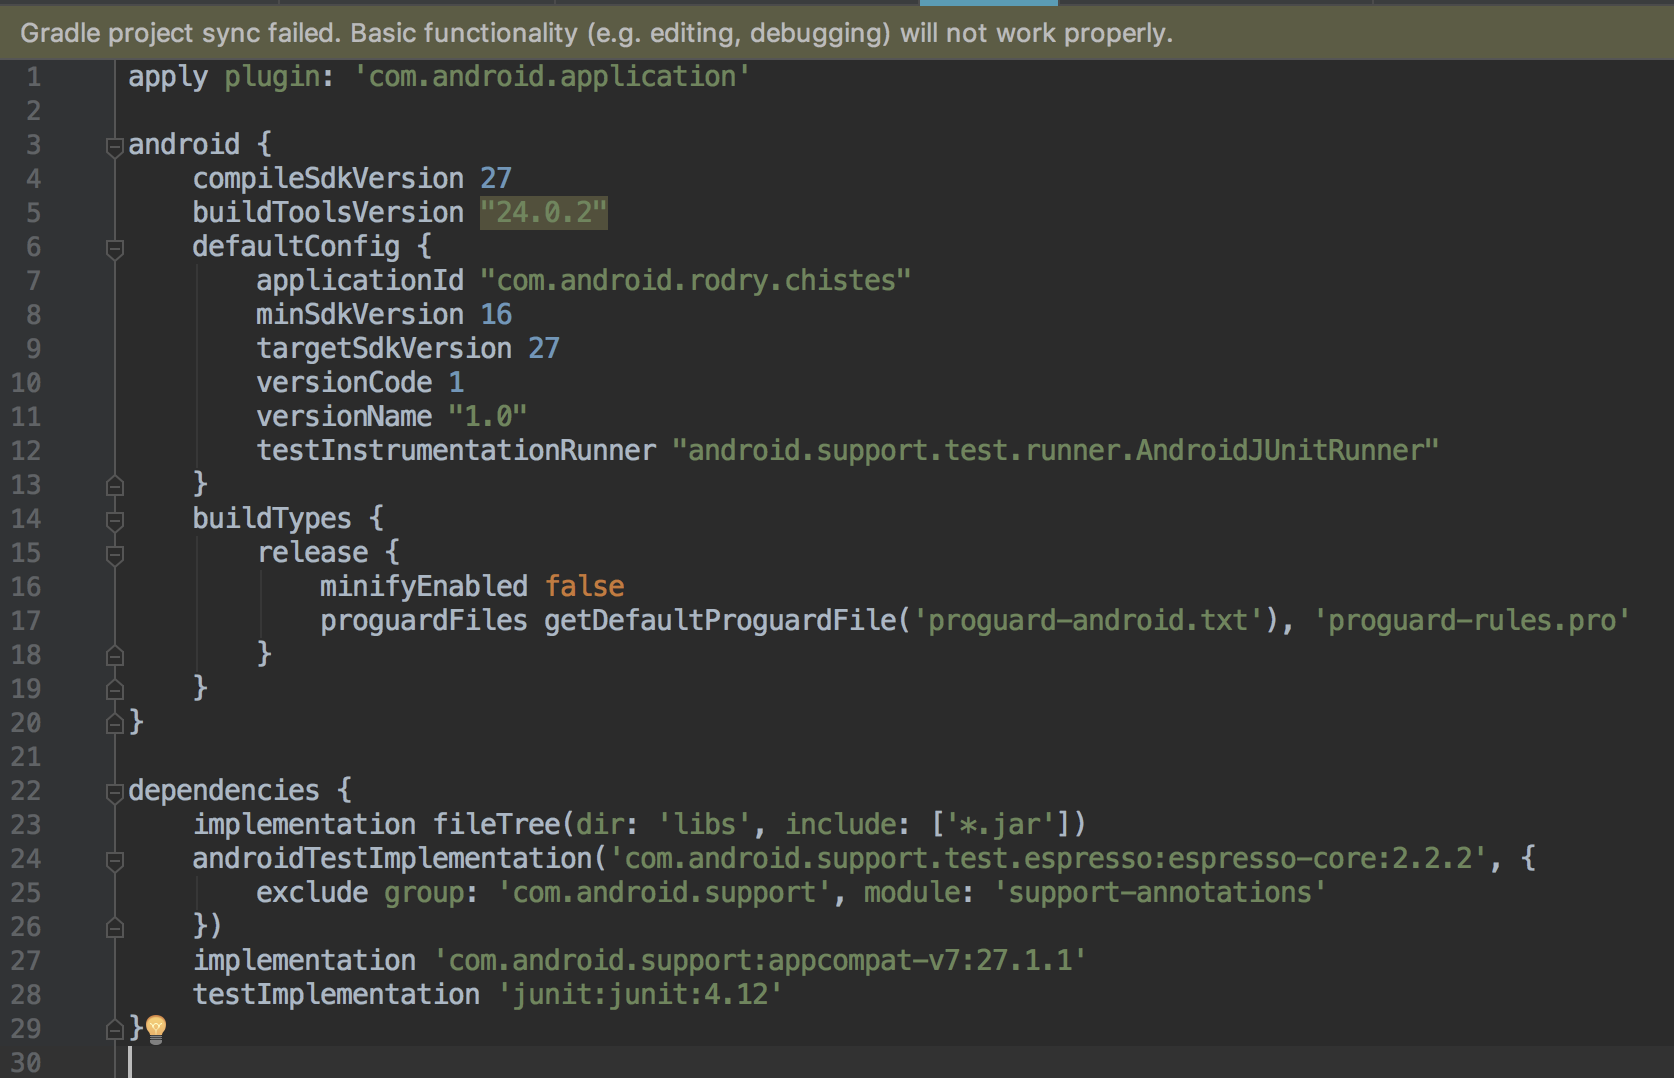Collapse the release block fold marker

(x=115, y=555)
